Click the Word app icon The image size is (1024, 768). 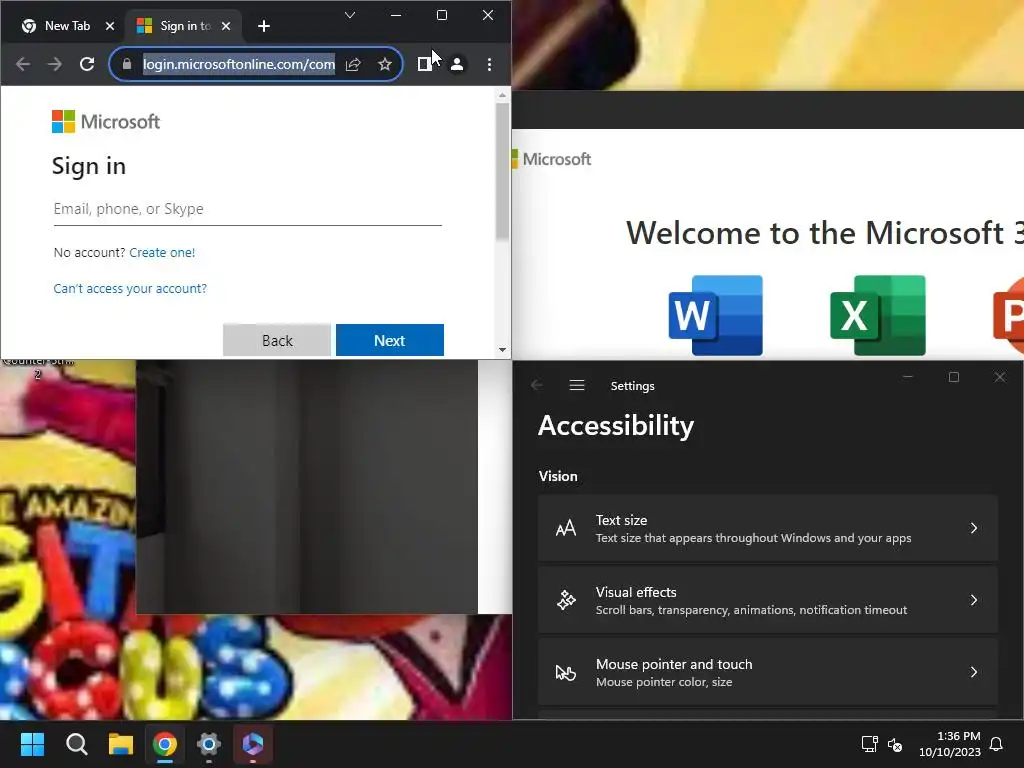click(x=716, y=315)
